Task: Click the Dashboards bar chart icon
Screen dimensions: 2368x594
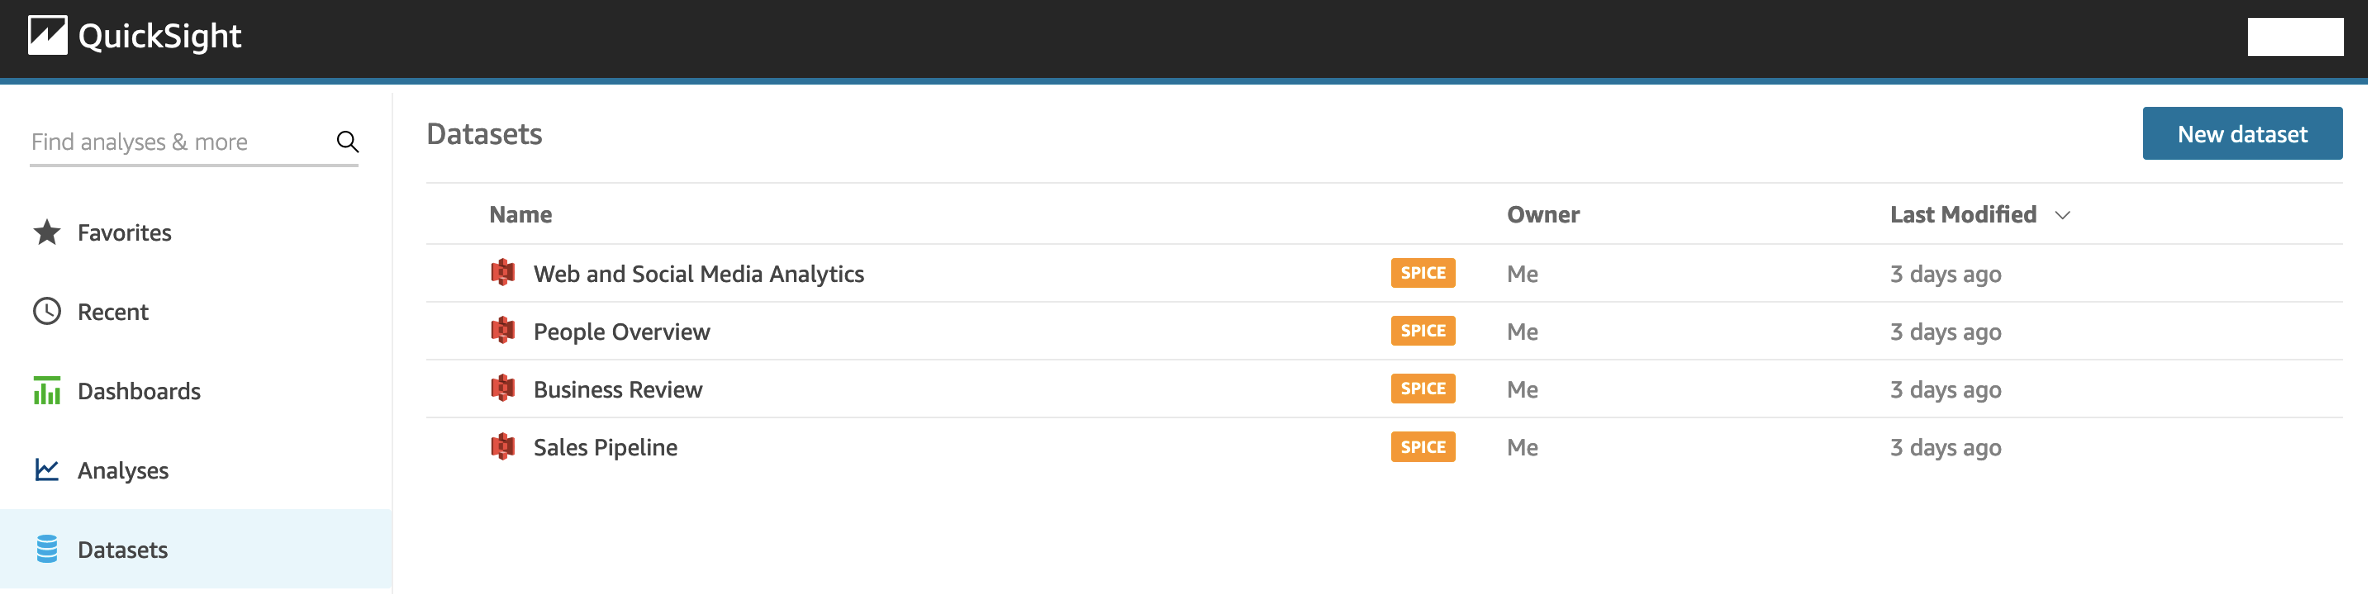Action: point(47,391)
